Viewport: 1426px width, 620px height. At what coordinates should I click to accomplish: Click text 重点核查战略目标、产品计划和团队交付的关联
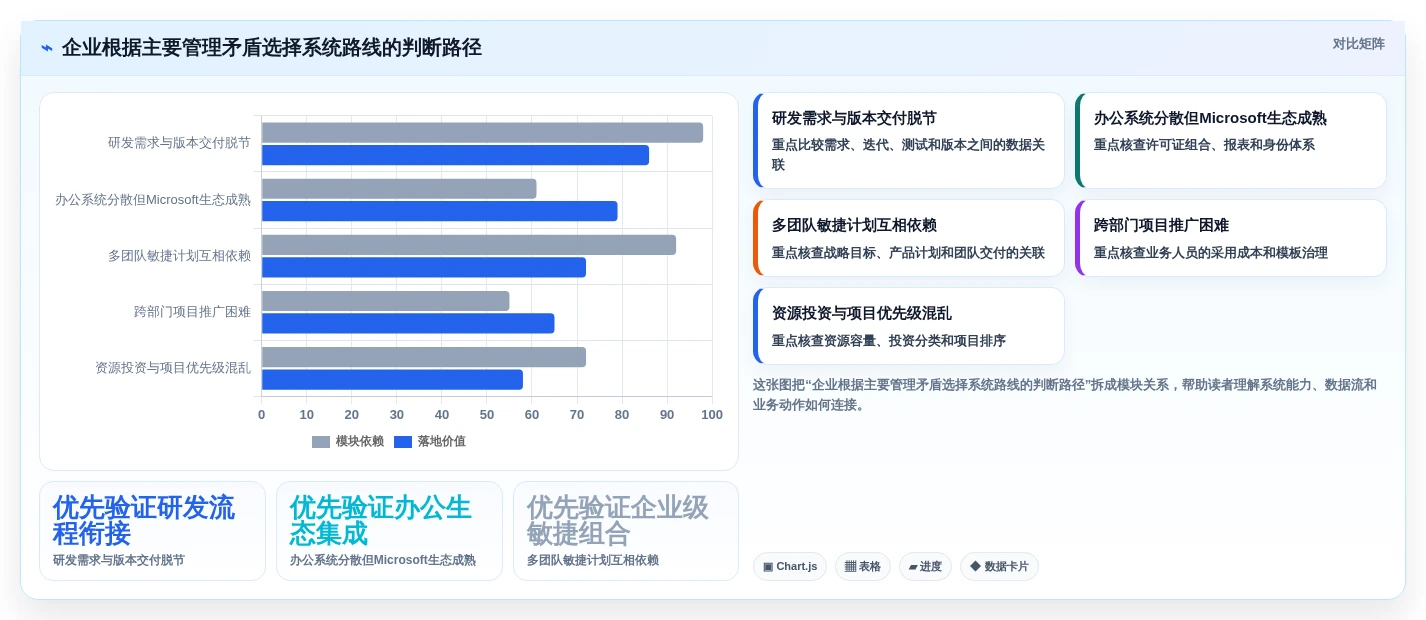click(908, 253)
